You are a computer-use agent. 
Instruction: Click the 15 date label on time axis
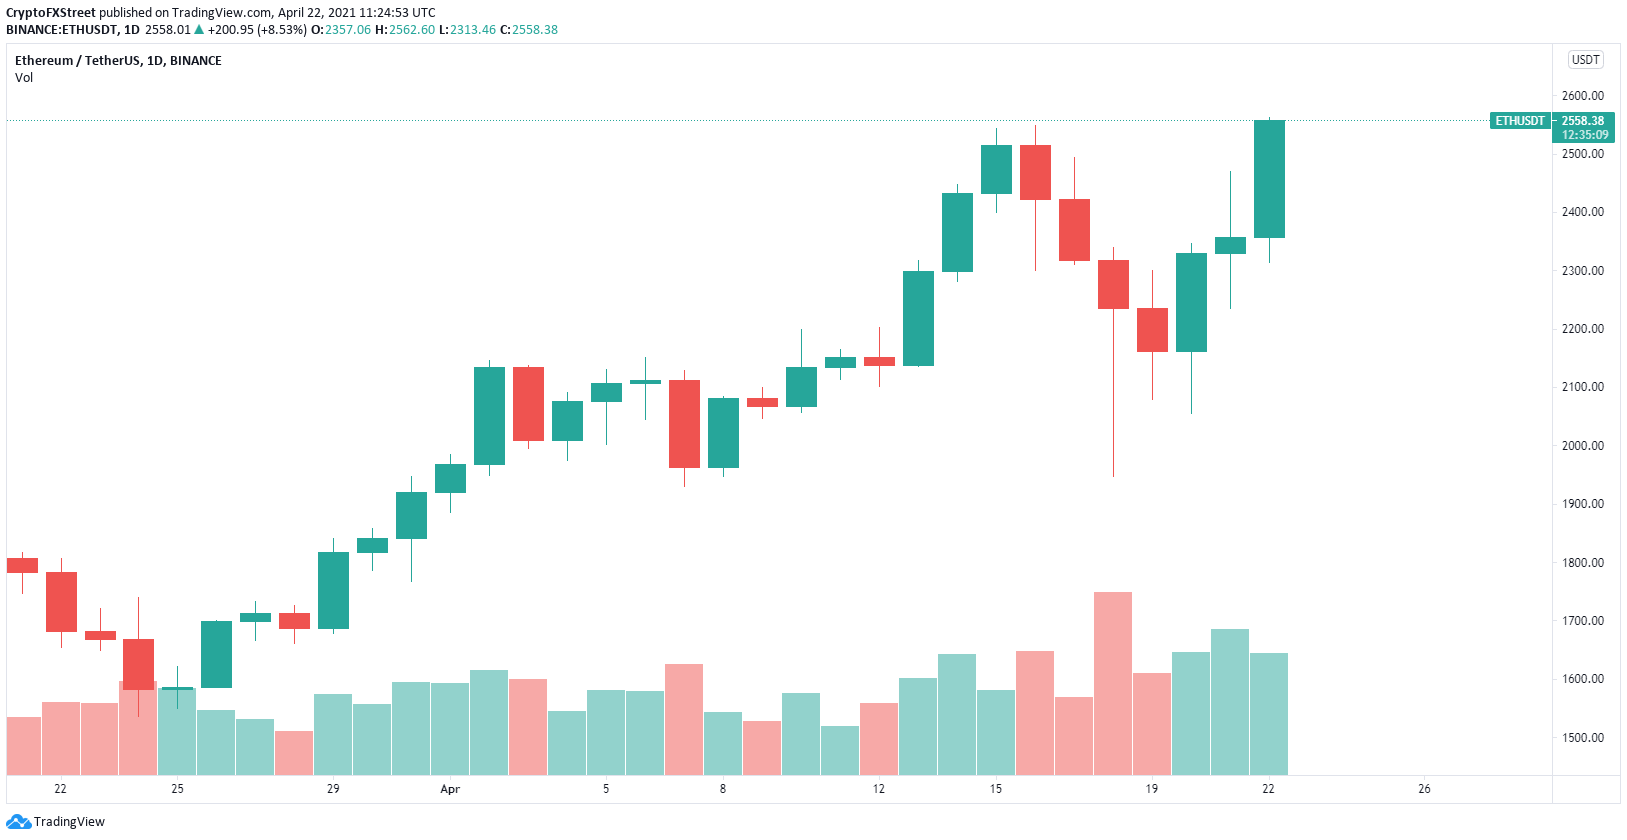(996, 789)
